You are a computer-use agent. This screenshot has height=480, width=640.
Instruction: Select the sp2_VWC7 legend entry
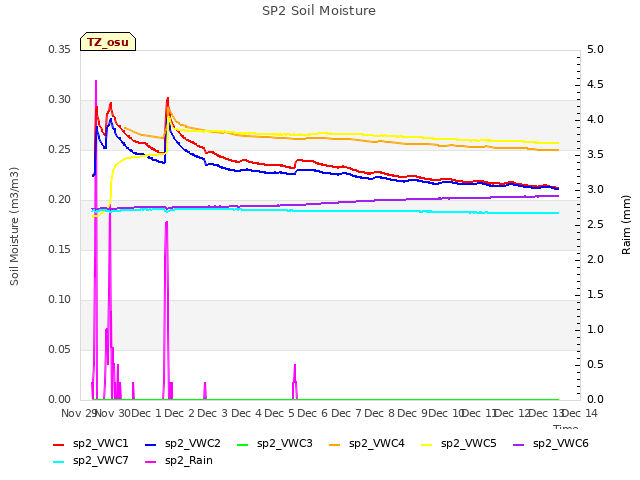[x=91, y=461]
